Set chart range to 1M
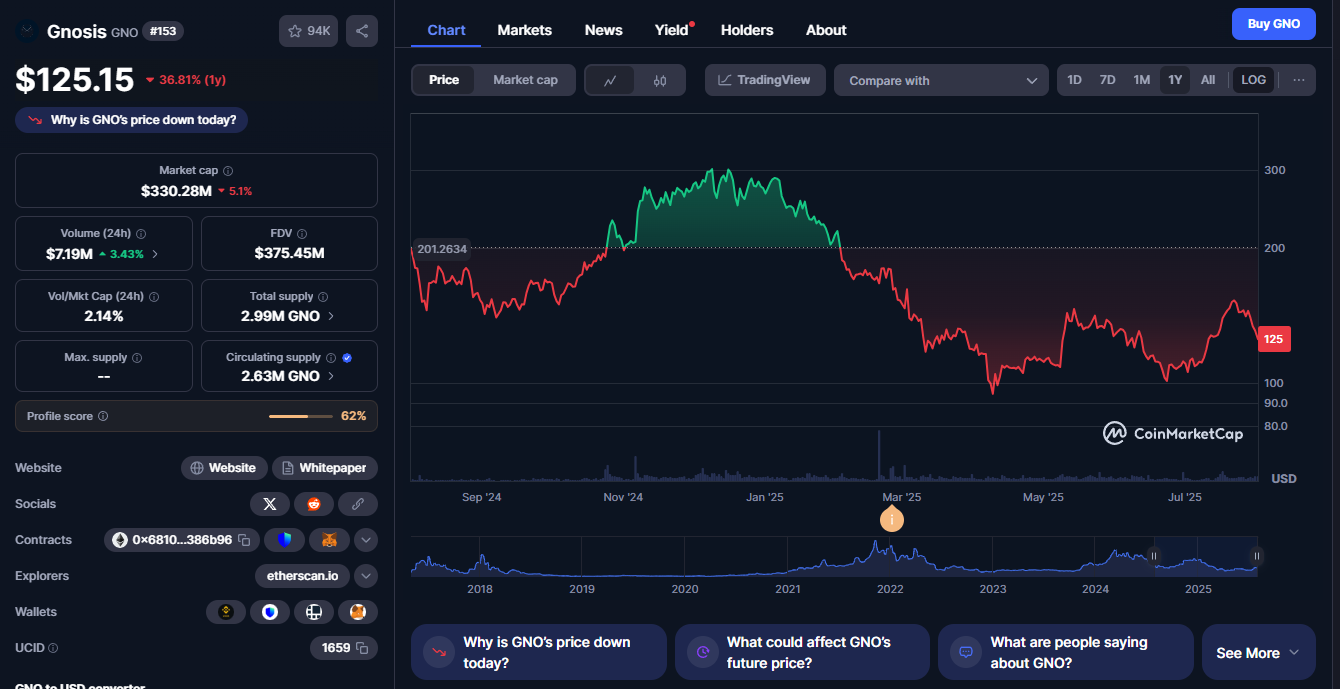 (x=1141, y=80)
